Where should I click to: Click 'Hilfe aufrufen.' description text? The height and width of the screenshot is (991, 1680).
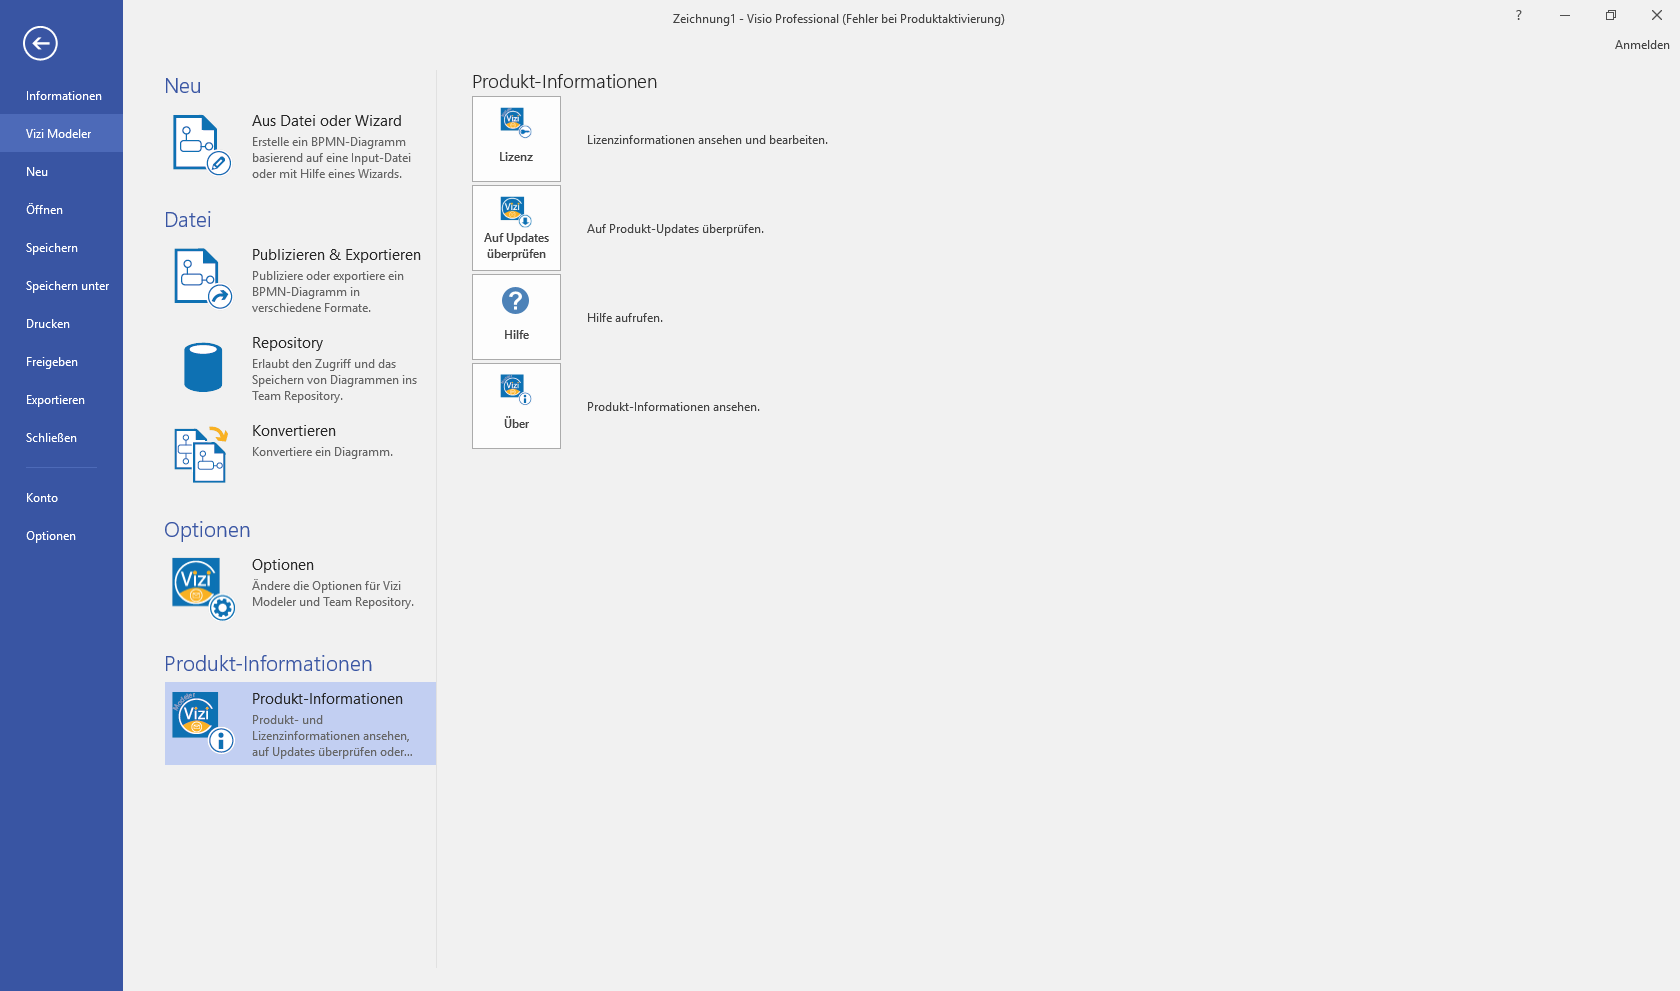625,318
